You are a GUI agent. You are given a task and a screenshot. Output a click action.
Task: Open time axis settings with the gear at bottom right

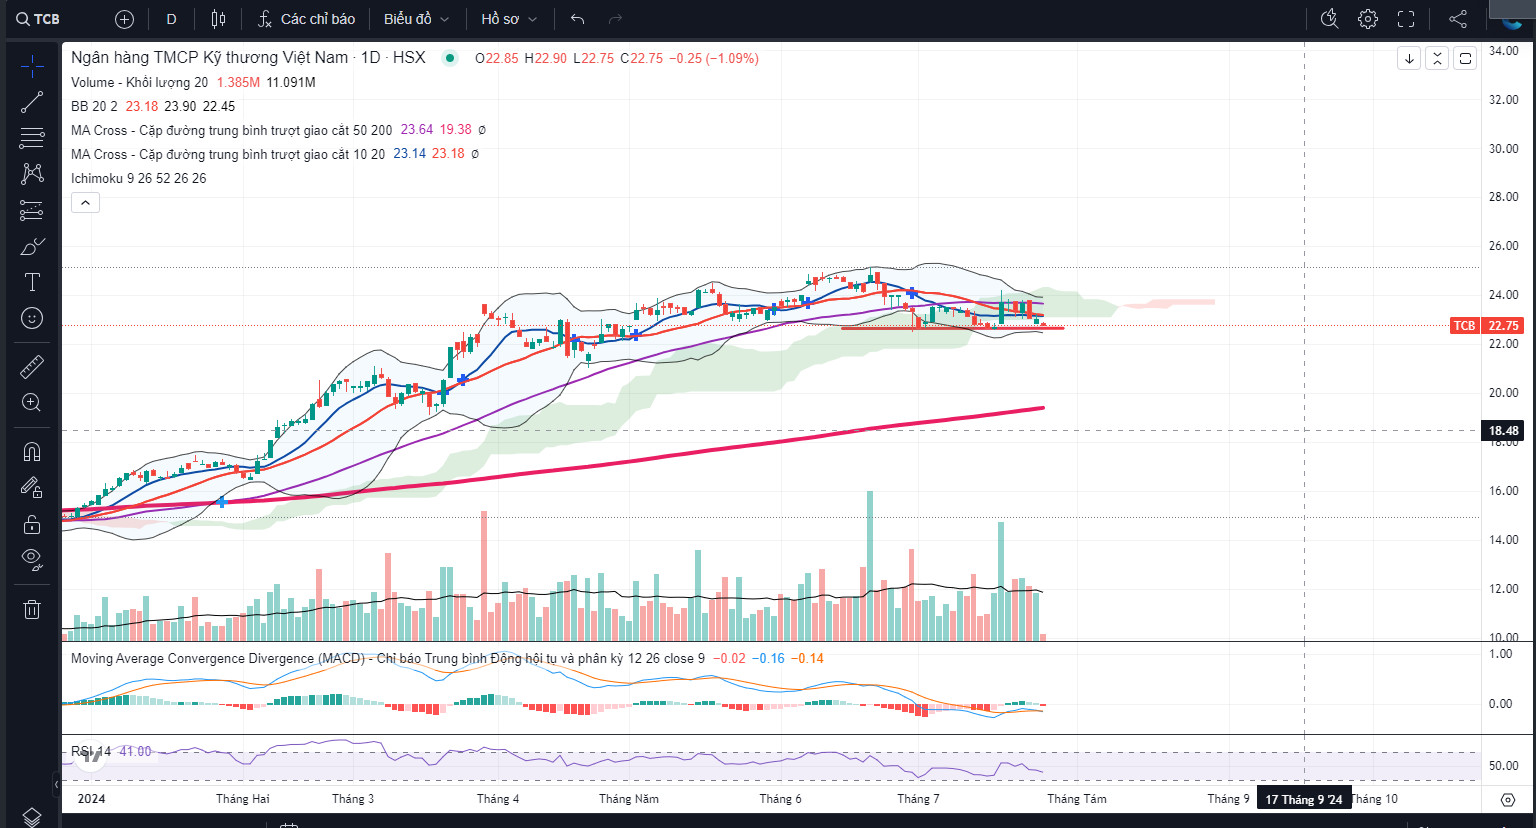pyautogui.click(x=1508, y=799)
